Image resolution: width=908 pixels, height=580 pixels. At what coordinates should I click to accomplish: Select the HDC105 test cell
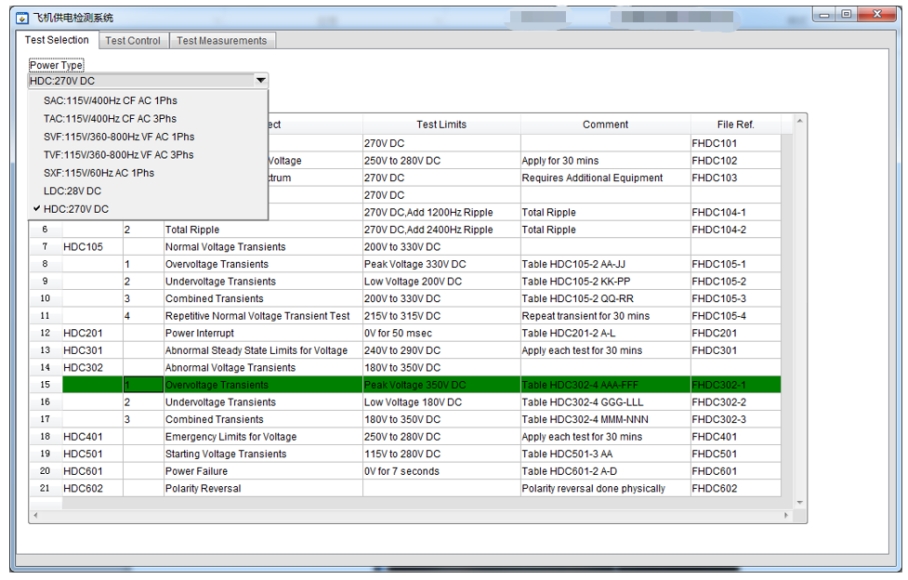pos(93,247)
